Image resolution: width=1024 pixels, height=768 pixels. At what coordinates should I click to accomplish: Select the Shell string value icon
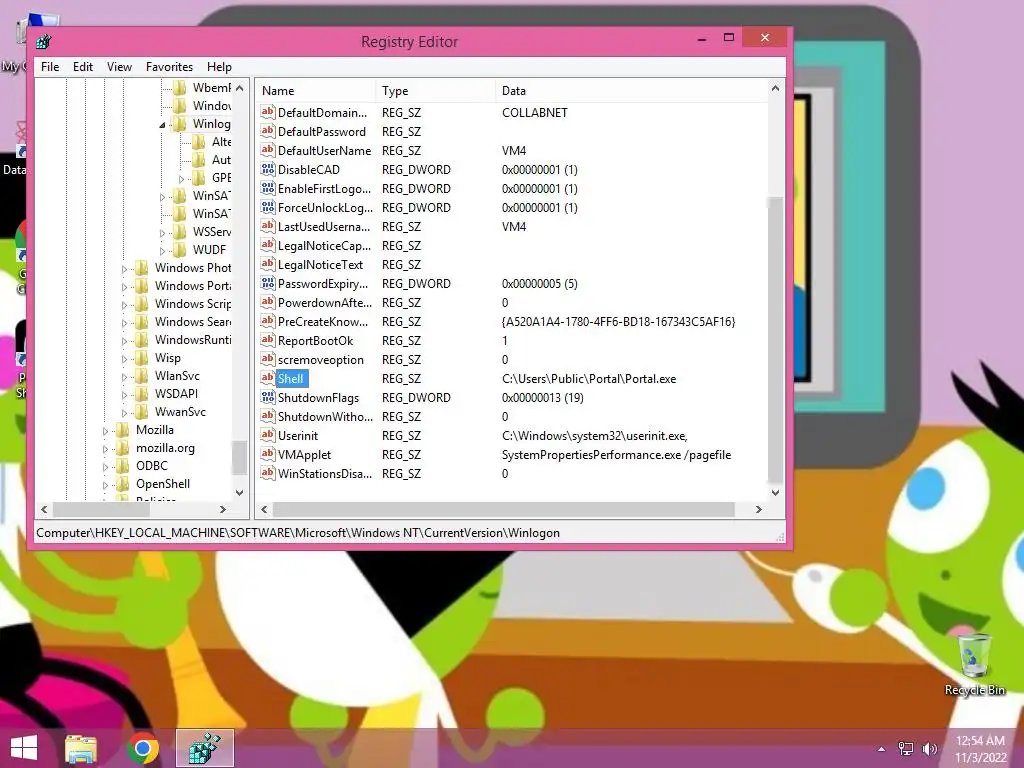[268, 378]
